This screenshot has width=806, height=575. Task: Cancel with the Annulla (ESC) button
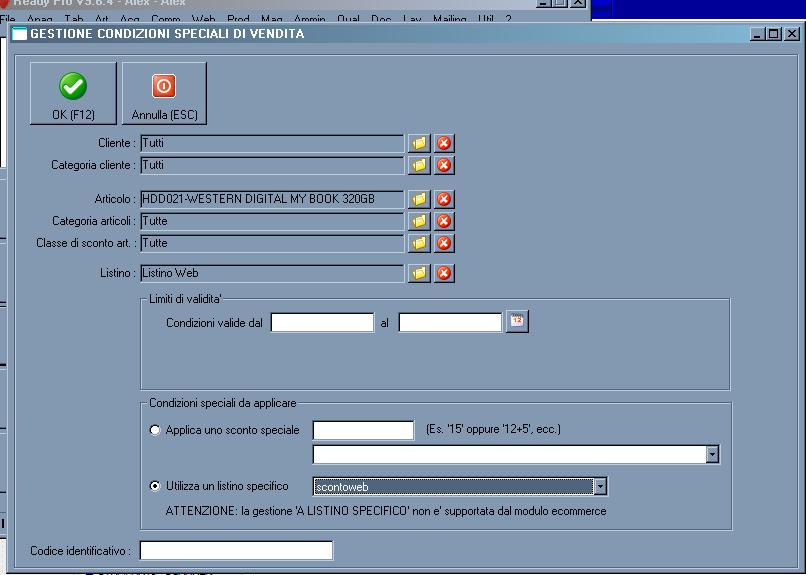pos(164,94)
